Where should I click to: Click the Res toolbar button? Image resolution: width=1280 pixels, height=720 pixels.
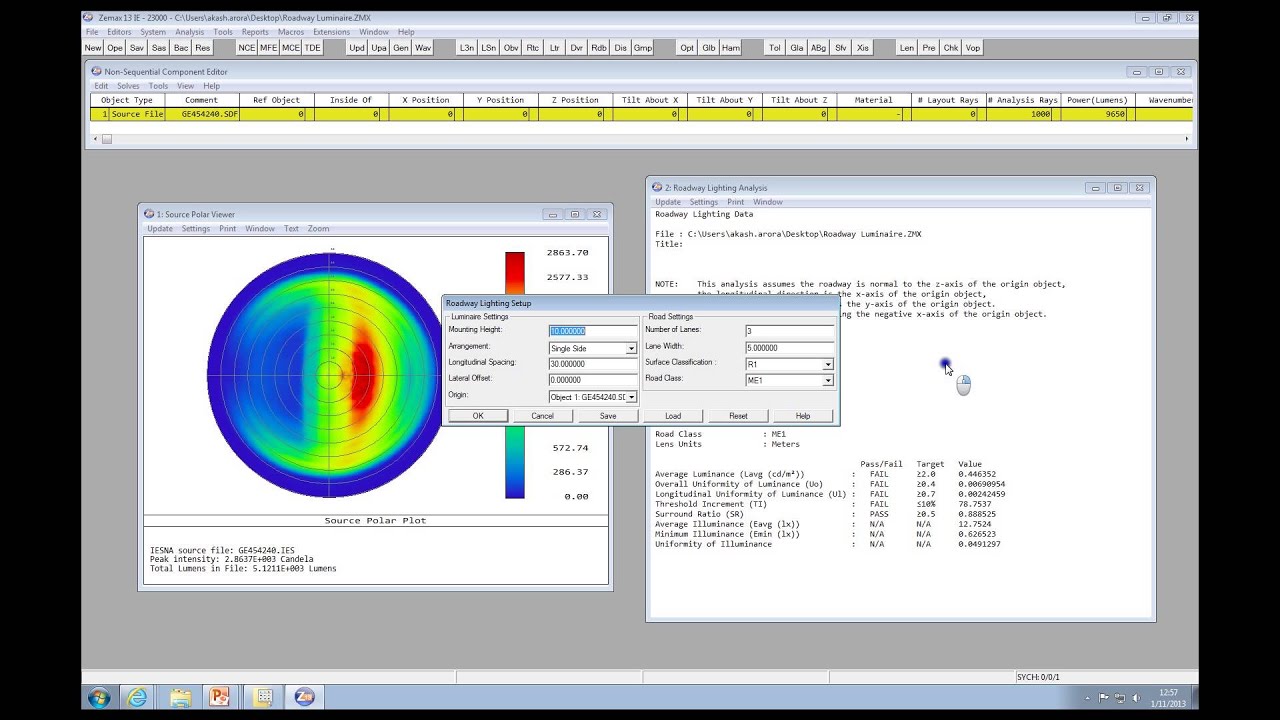203,48
